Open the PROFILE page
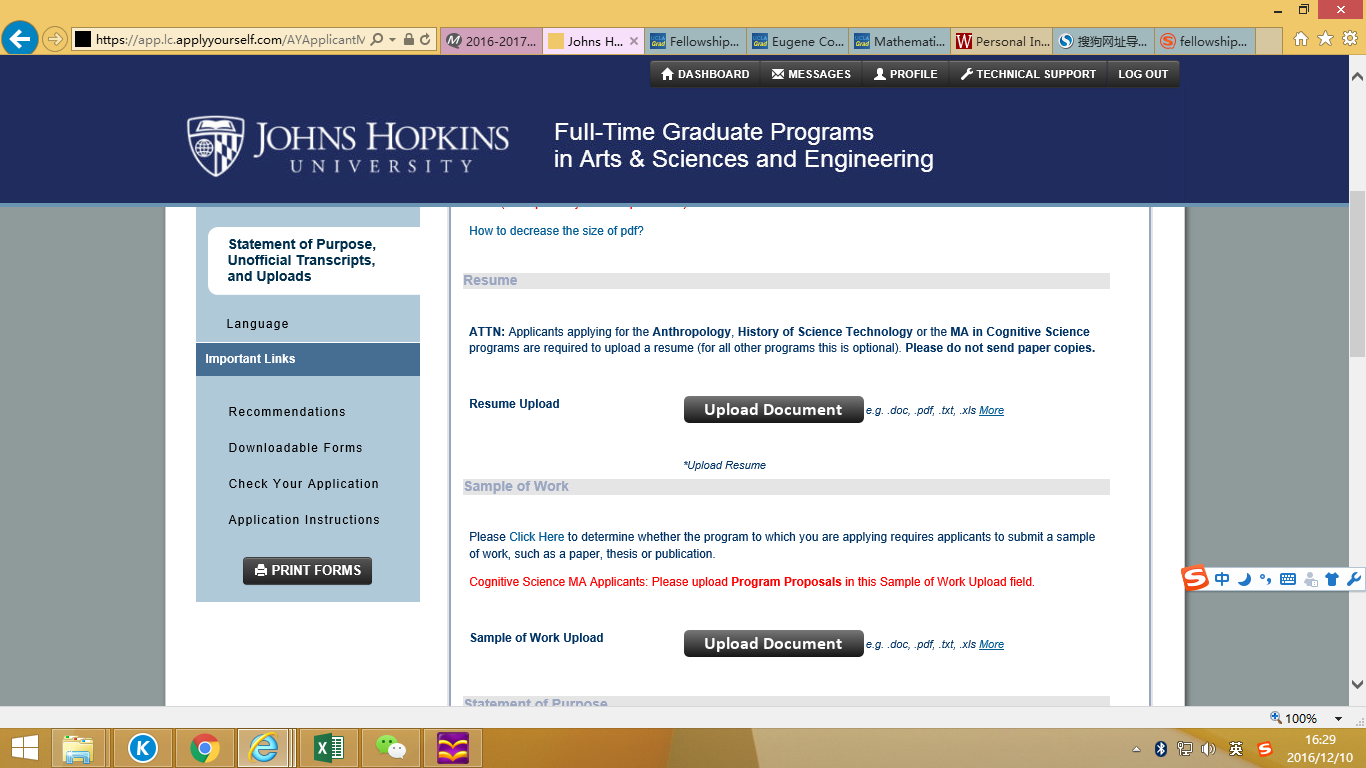 pyautogui.click(x=906, y=74)
